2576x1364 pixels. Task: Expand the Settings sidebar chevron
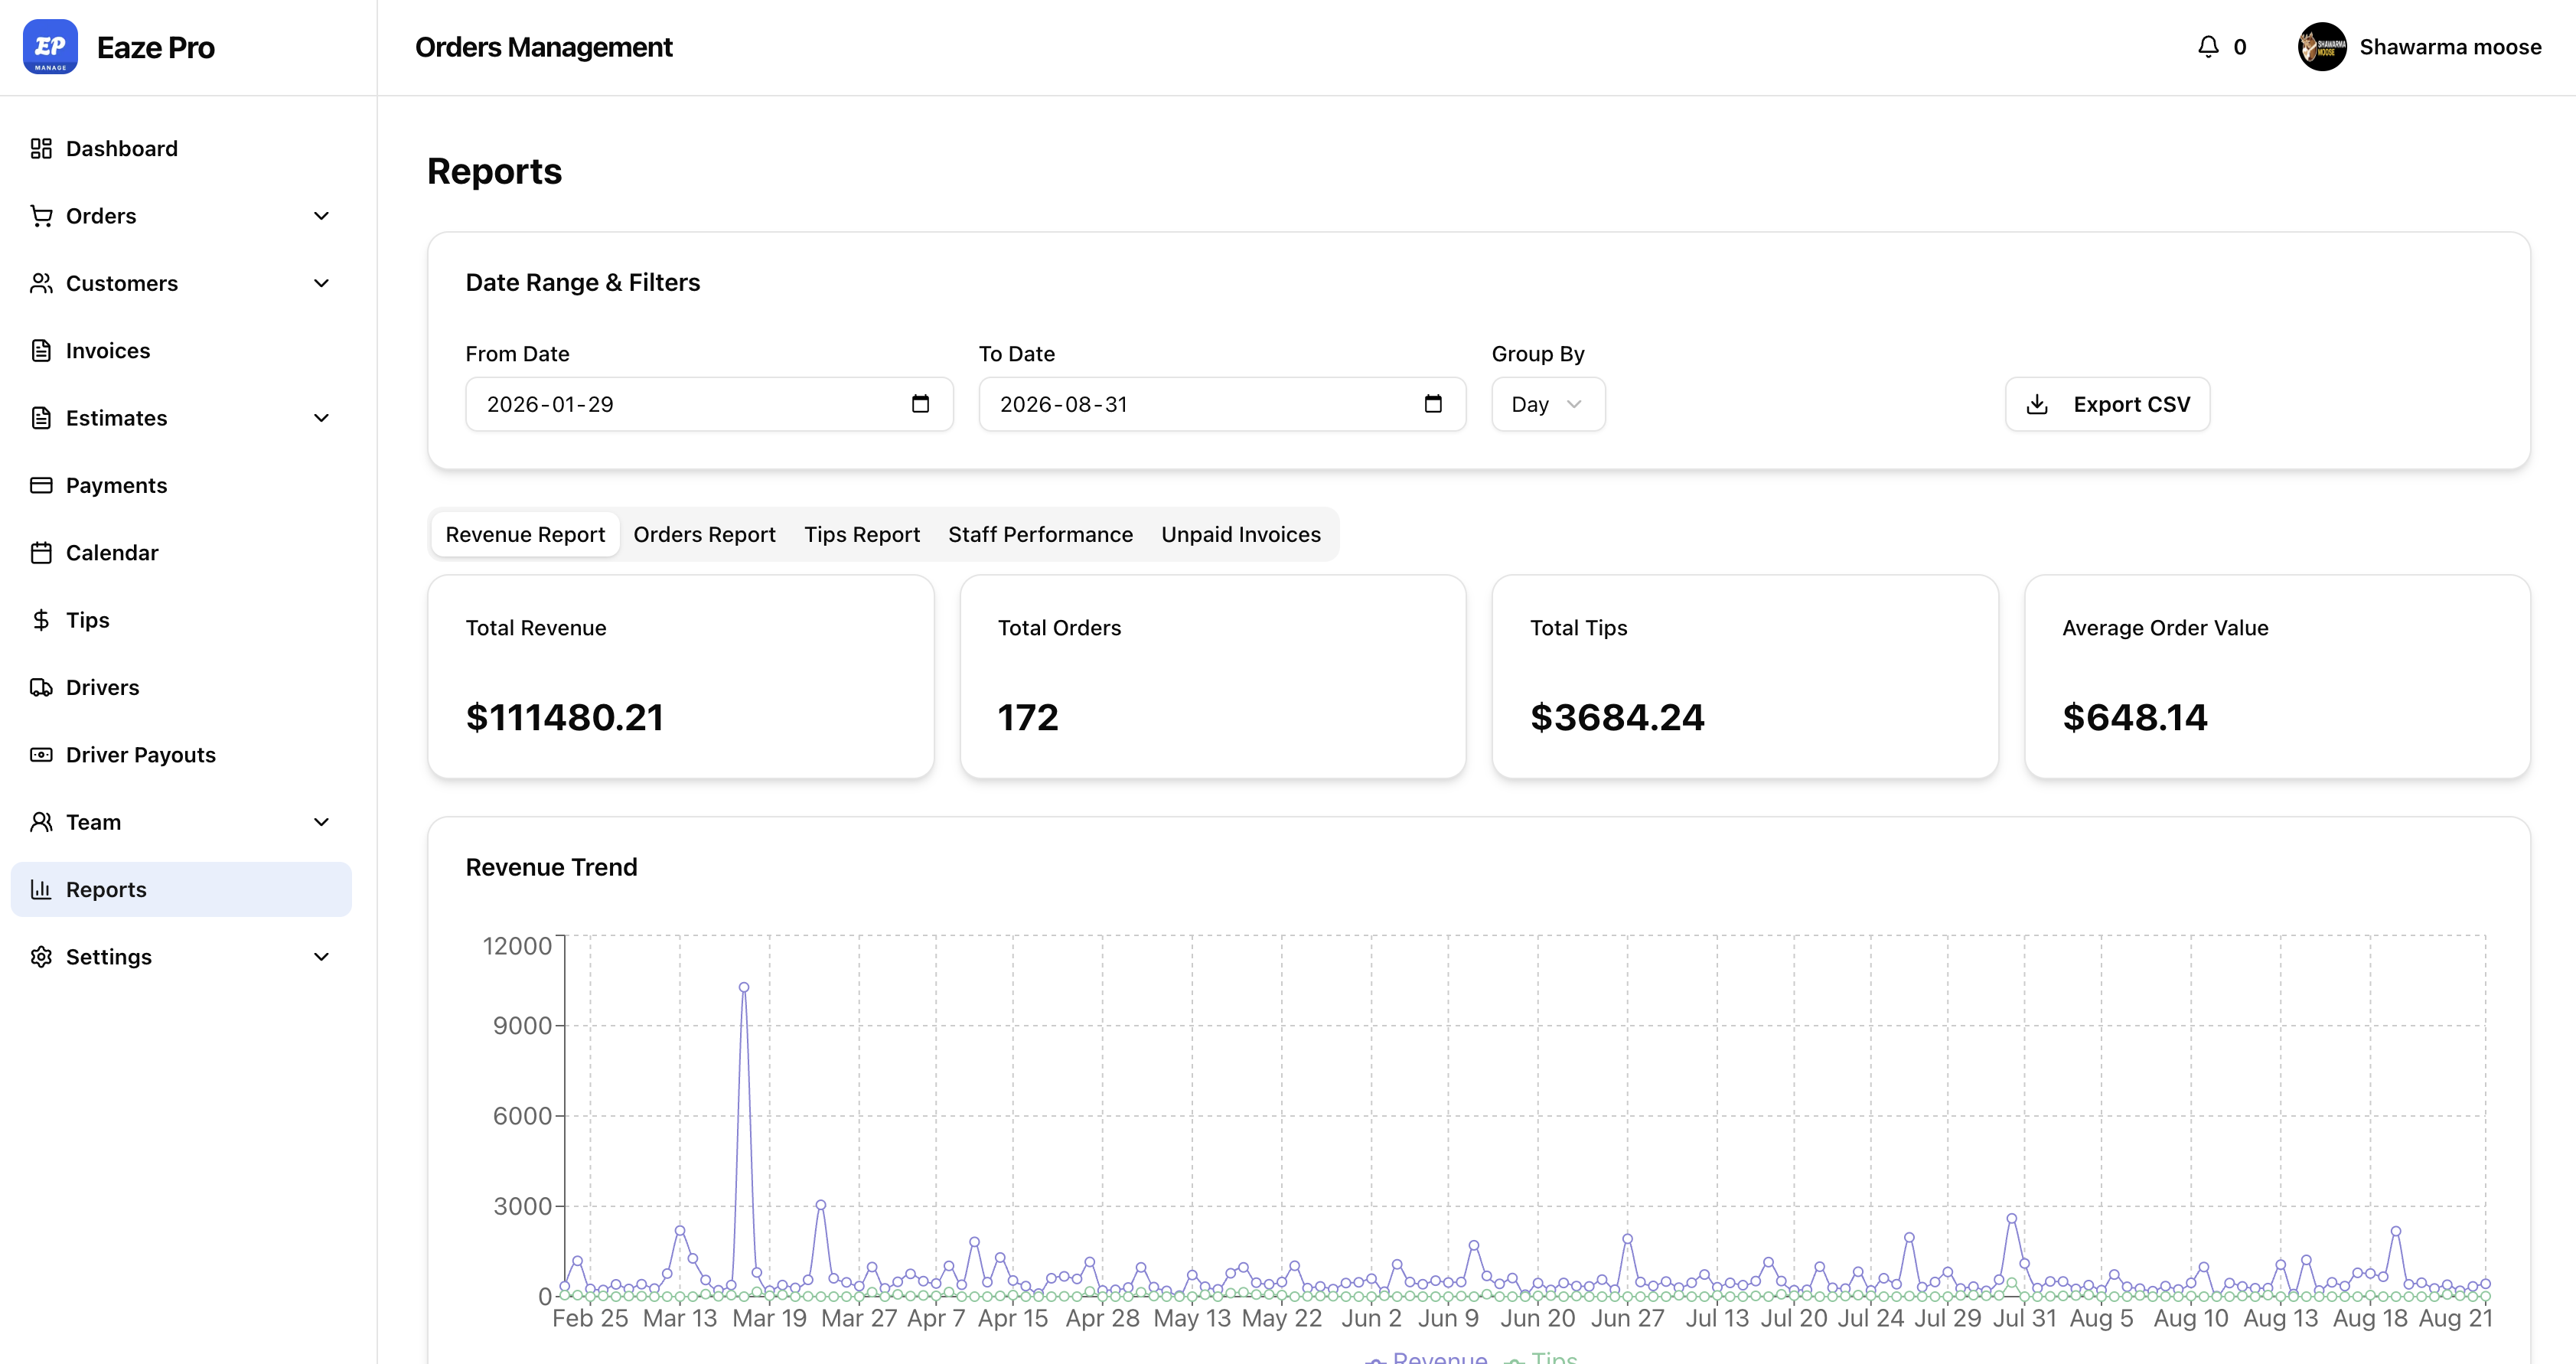pyautogui.click(x=321, y=957)
